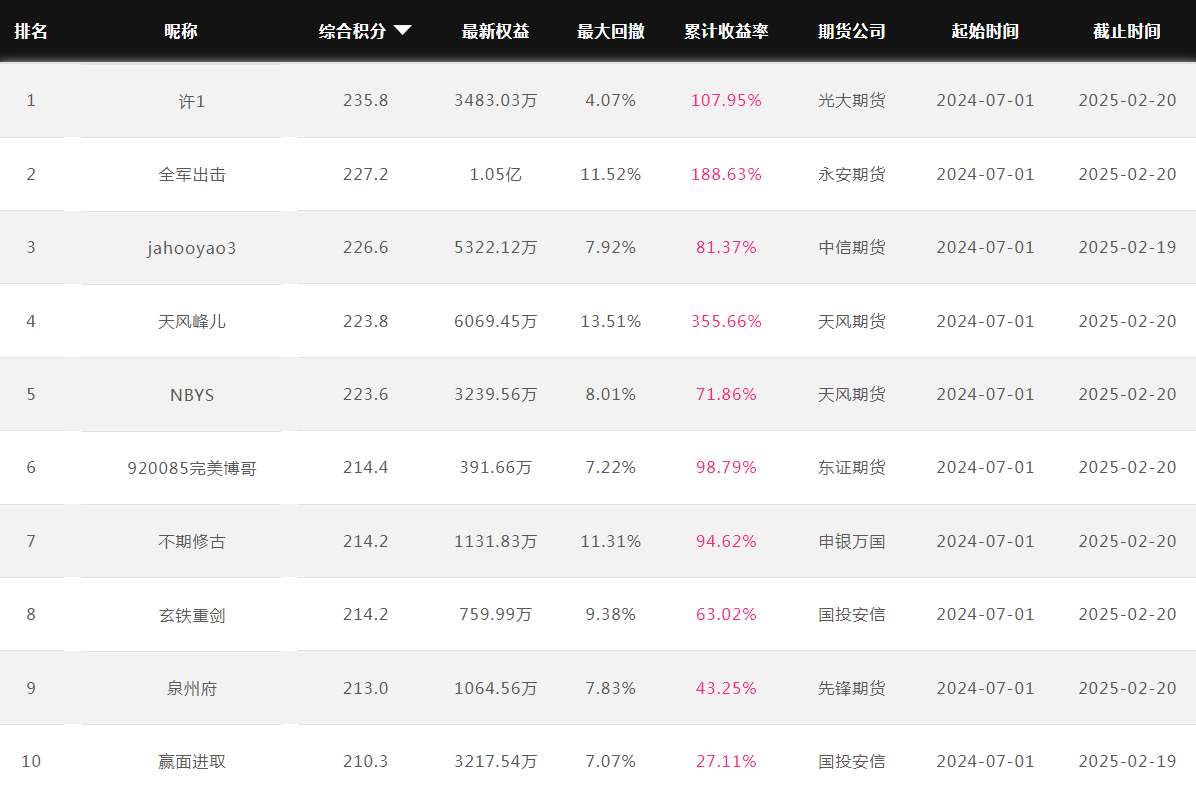Select equity value 1.05亿

(x=496, y=175)
